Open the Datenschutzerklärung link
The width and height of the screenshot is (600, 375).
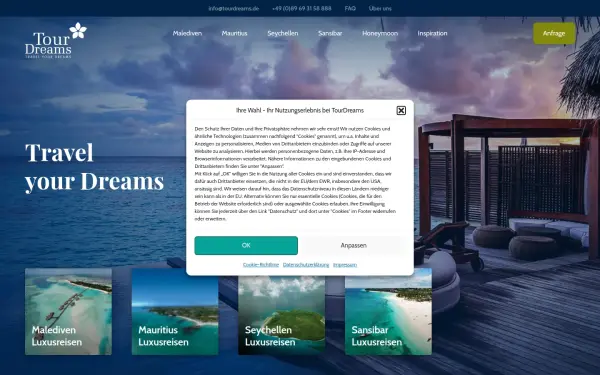[306, 265]
